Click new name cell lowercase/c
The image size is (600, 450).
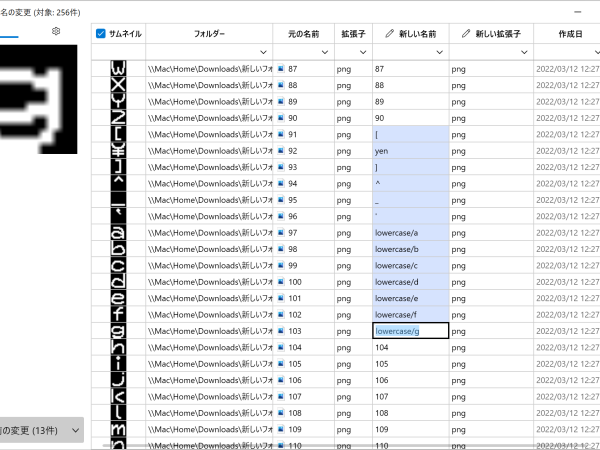(x=411, y=265)
